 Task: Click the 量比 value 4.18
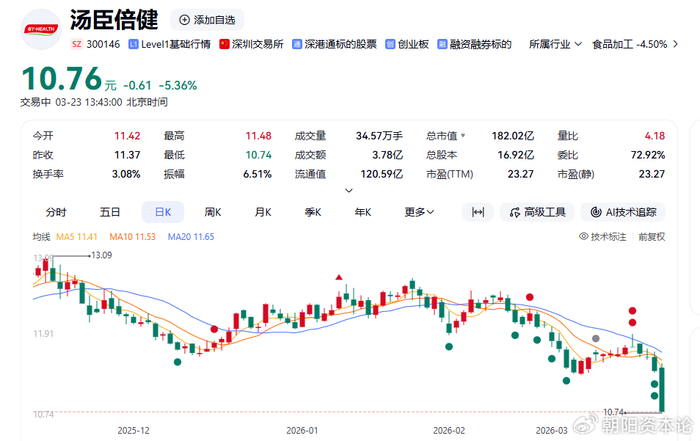[655, 136]
